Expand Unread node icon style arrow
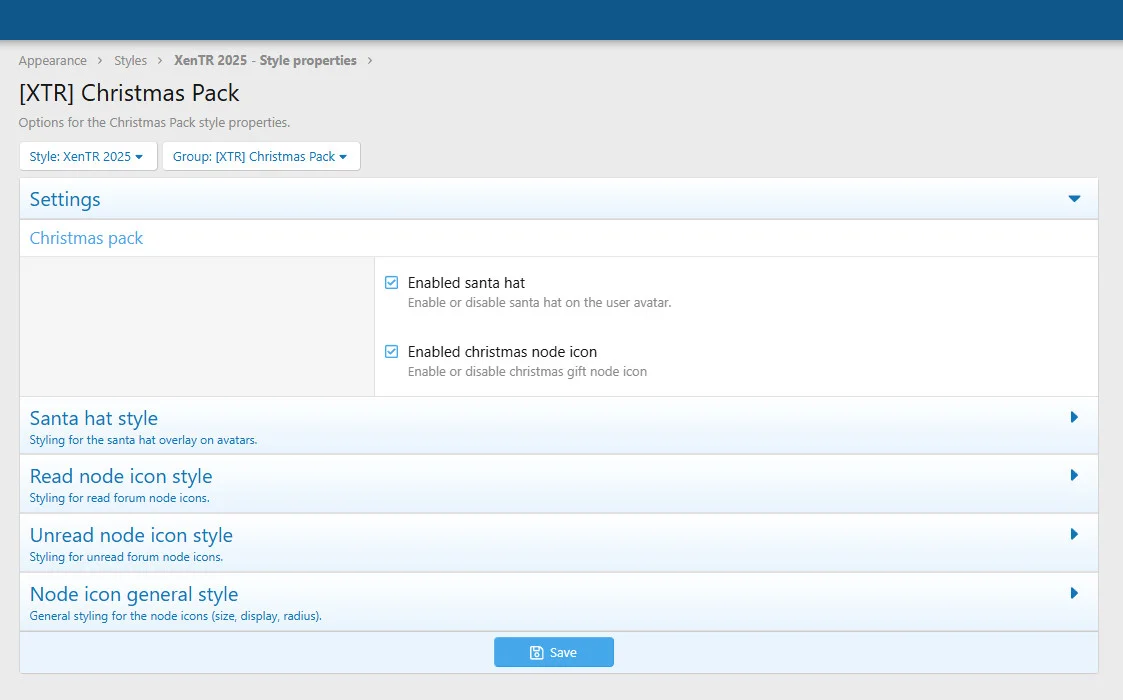1123x700 pixels. click(1074, 534)
